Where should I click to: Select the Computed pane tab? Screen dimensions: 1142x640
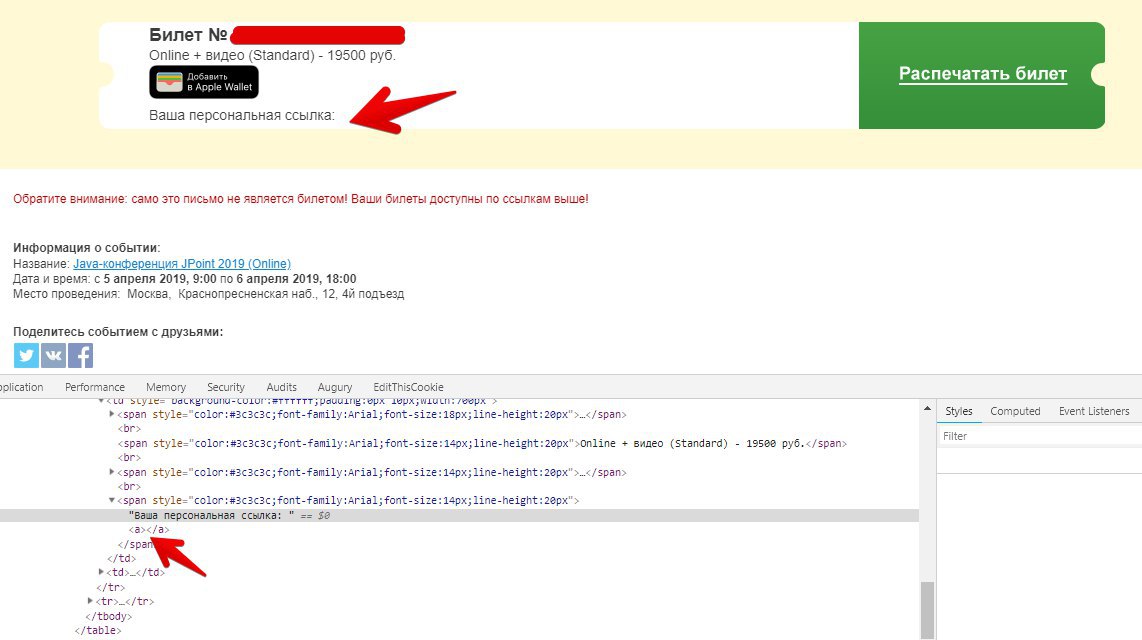1015,411
